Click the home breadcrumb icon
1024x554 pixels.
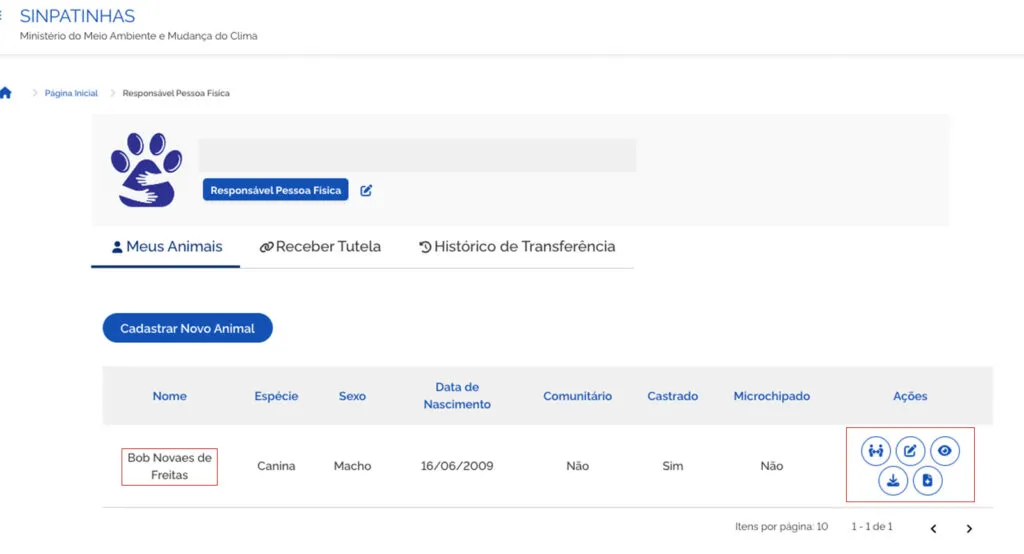[6, 93]
